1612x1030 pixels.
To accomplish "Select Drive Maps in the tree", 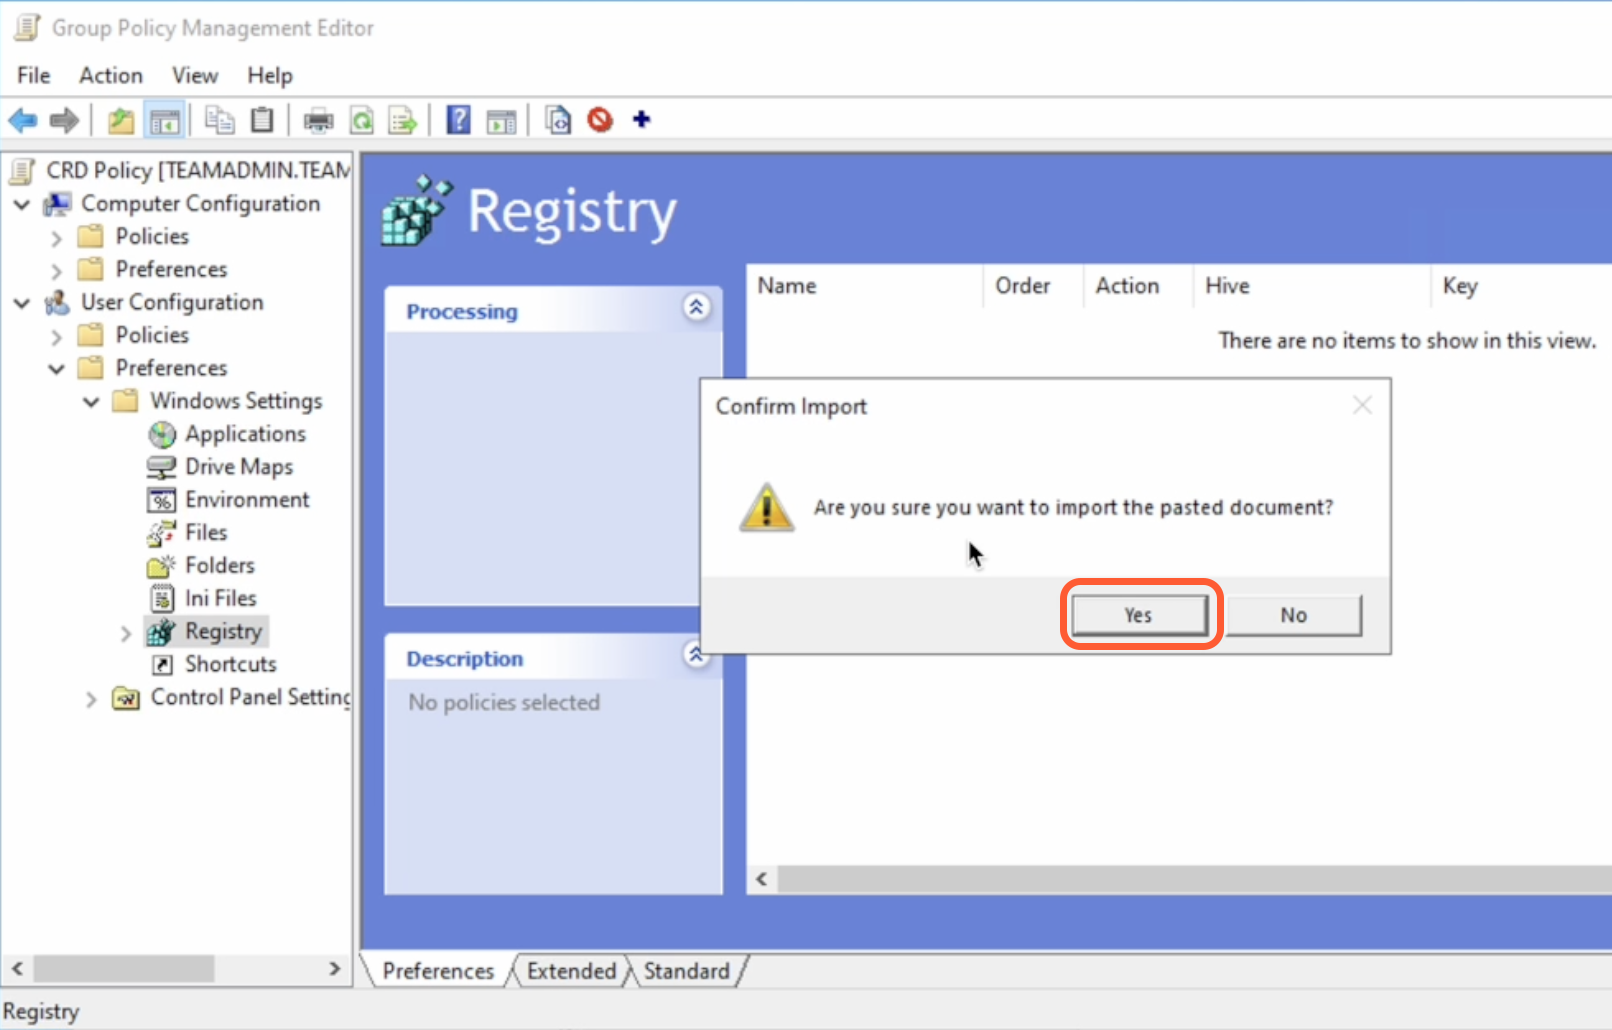I will 238,467.
